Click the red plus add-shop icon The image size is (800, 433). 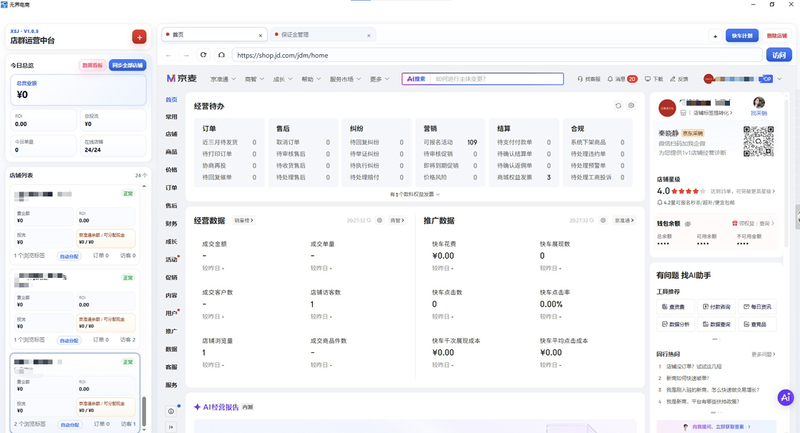click(139, 37)
